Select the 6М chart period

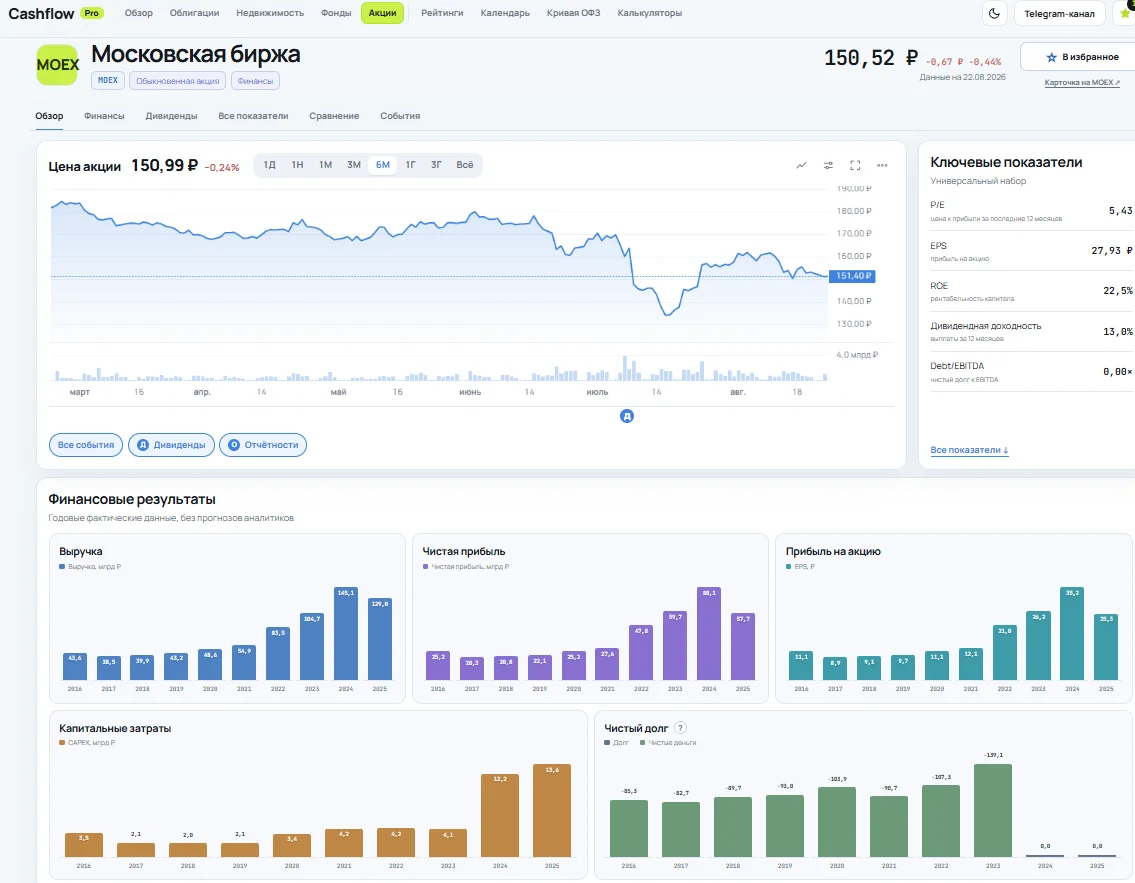point(383,165)
